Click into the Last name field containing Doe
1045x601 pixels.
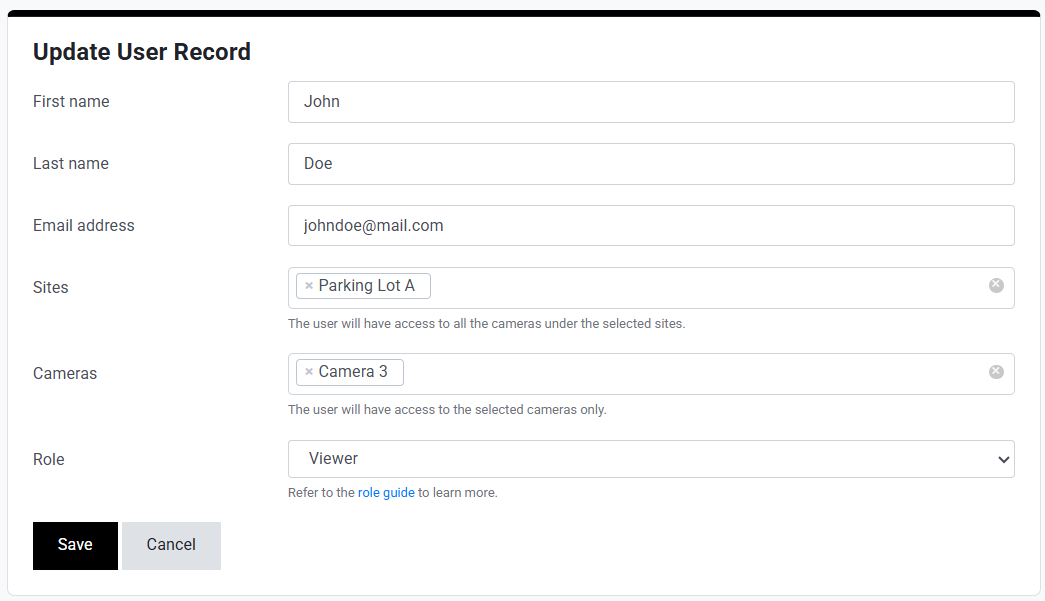click(651, 164)
